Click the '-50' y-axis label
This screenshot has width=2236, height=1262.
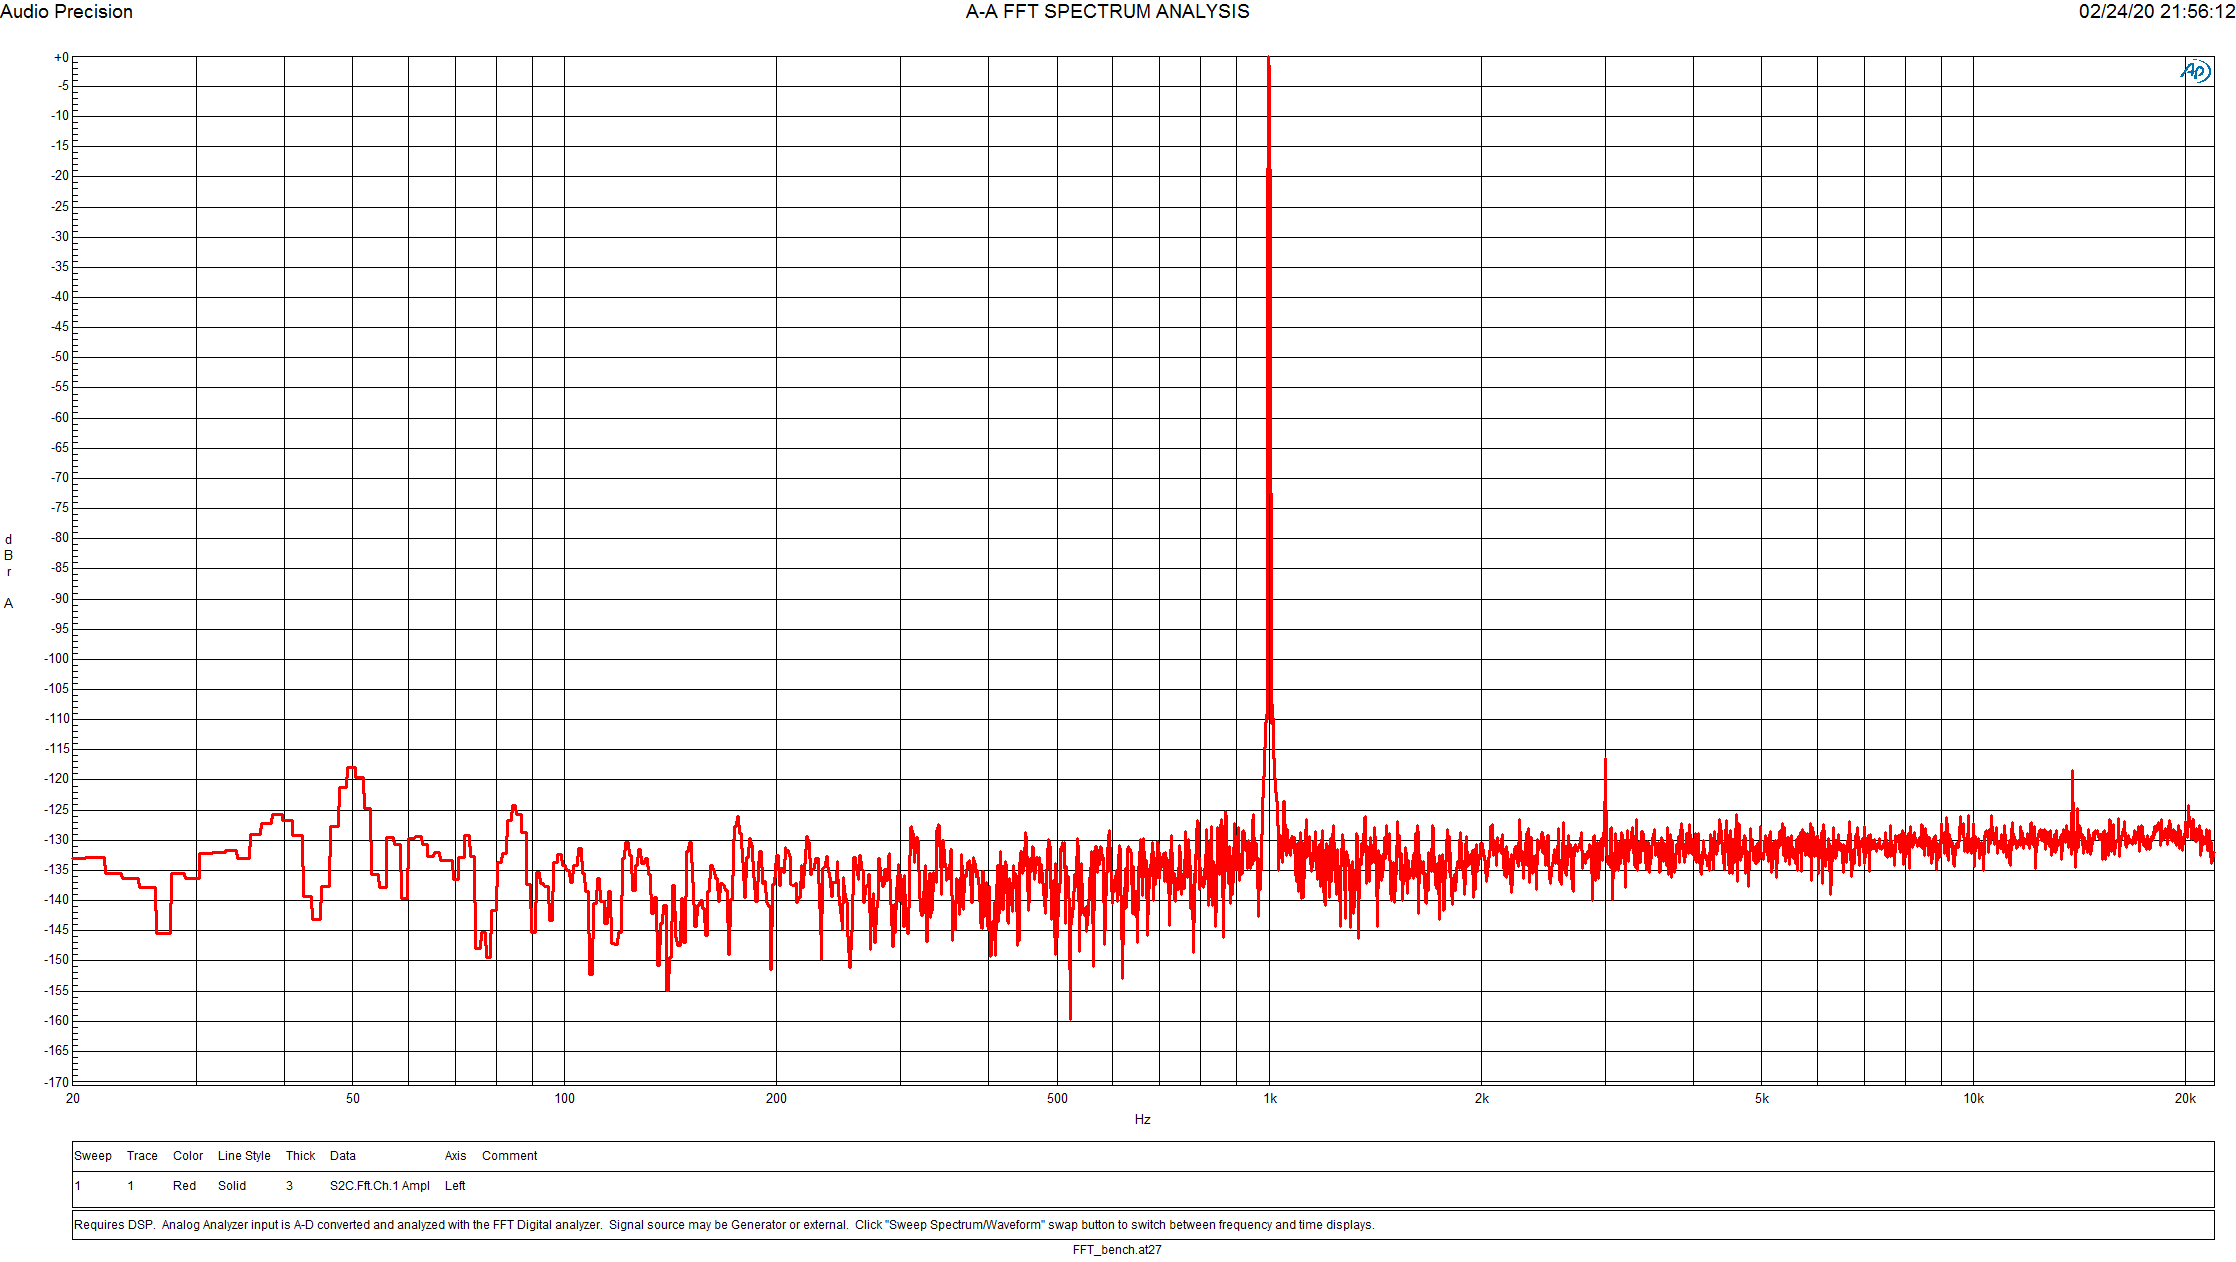[x=60, y=356]
